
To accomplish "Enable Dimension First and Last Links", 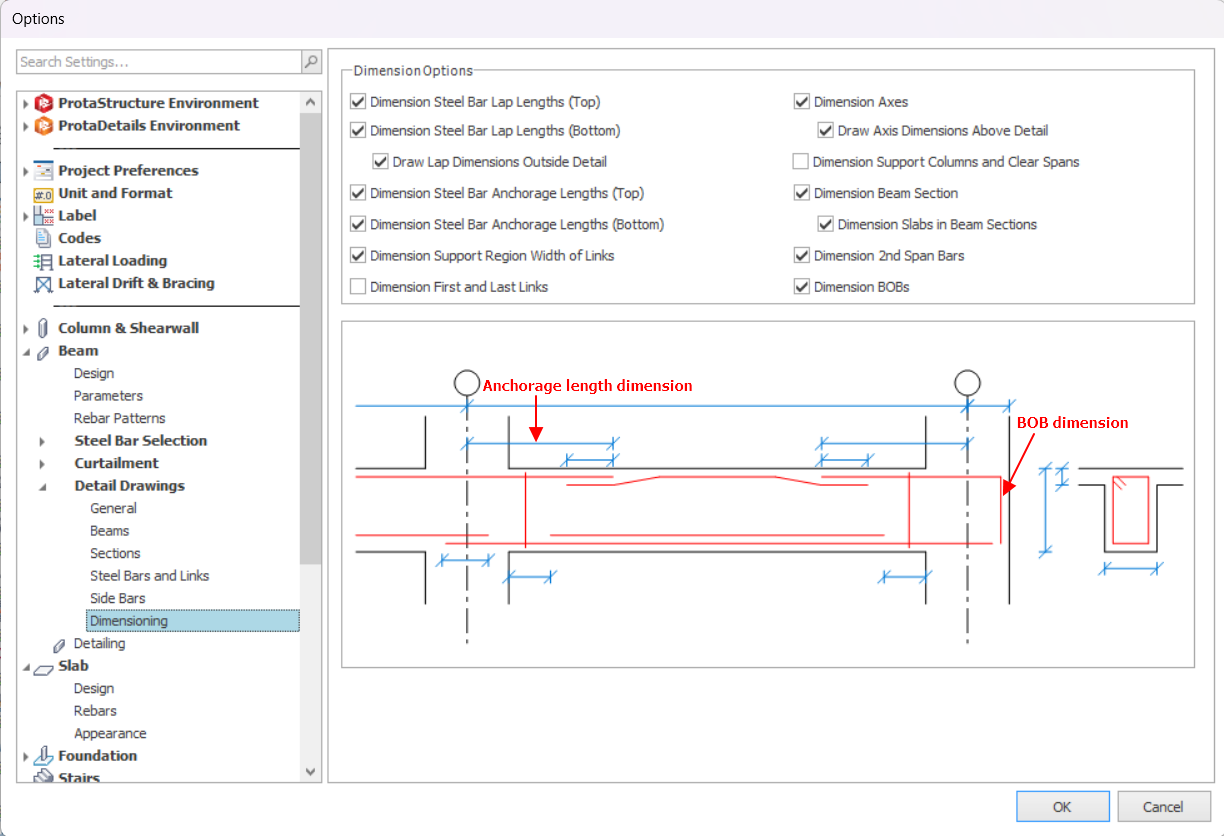I will pos(358,287).
